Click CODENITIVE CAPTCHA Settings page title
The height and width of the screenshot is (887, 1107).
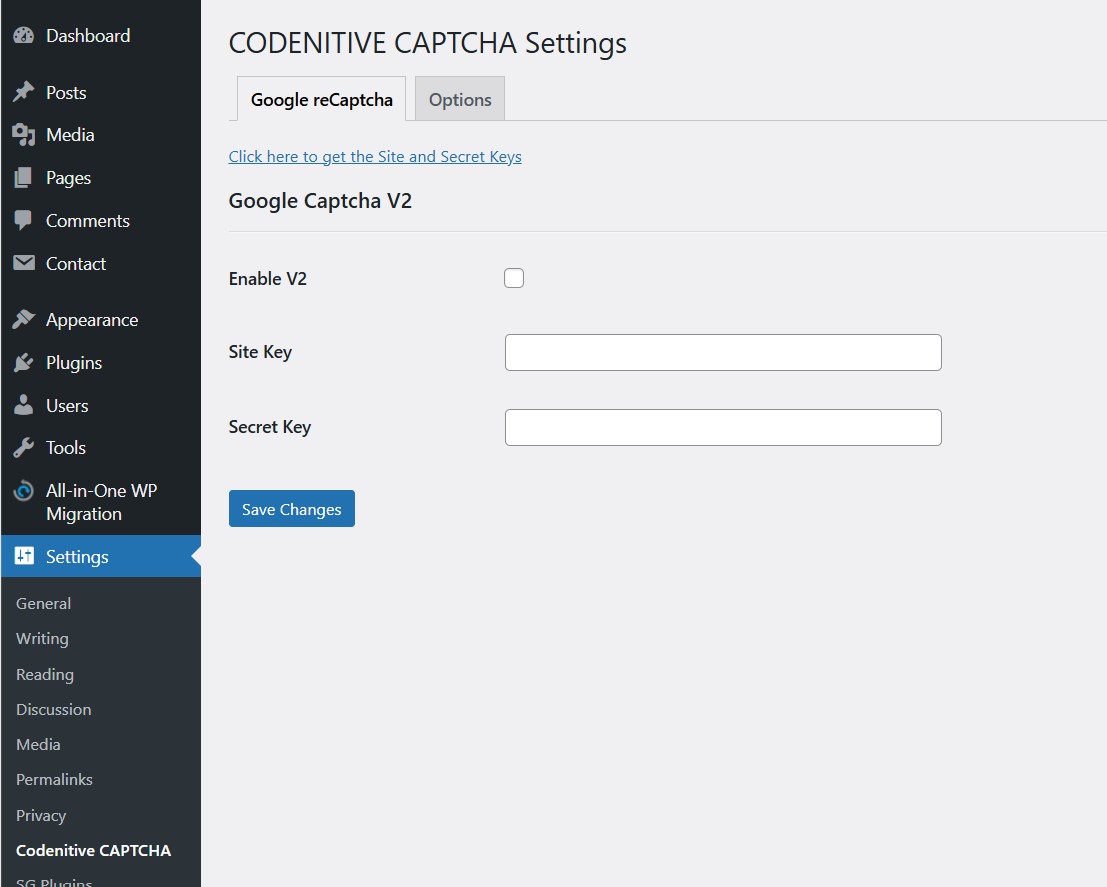pos(428,43)
